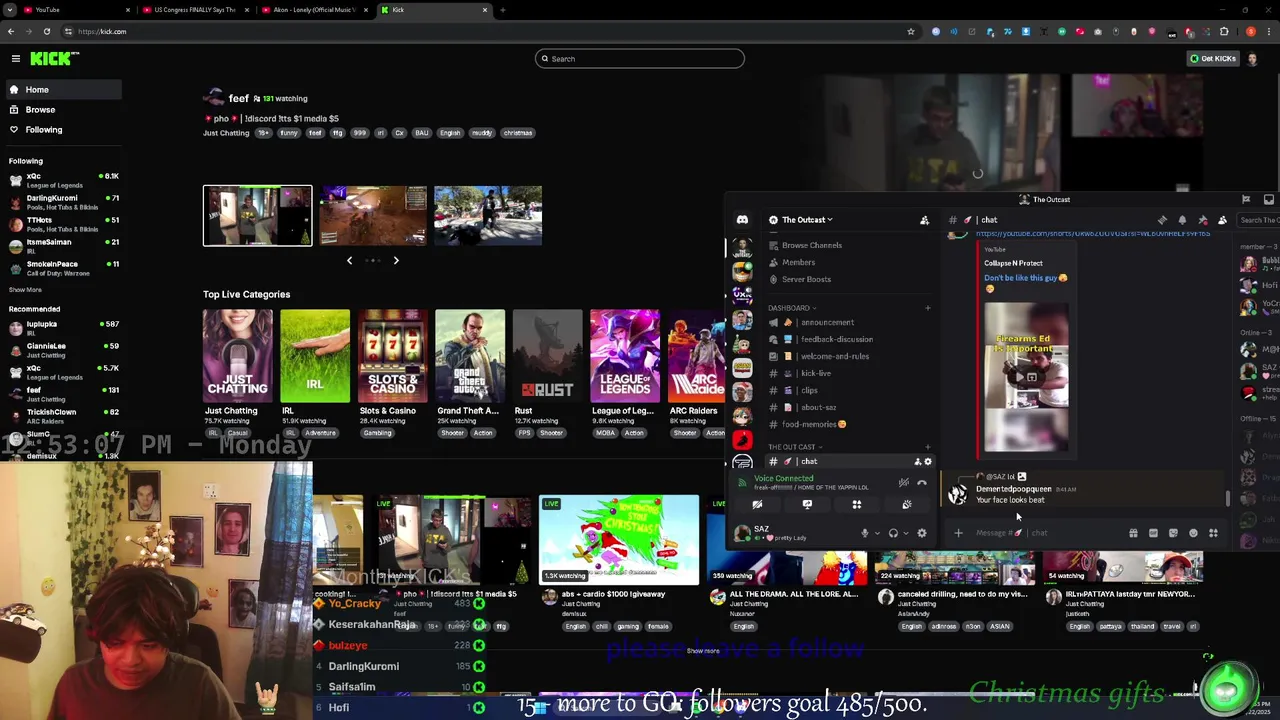Open Following in the Kick sidebar
The width and height of the screenshot is (1280, 720).
[x=62, y=130]
